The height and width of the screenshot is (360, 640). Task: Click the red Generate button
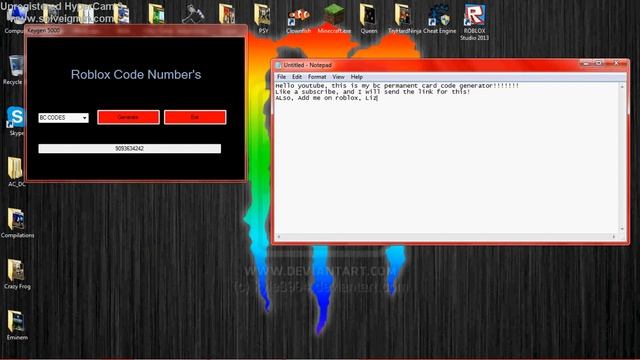[128, 117]
